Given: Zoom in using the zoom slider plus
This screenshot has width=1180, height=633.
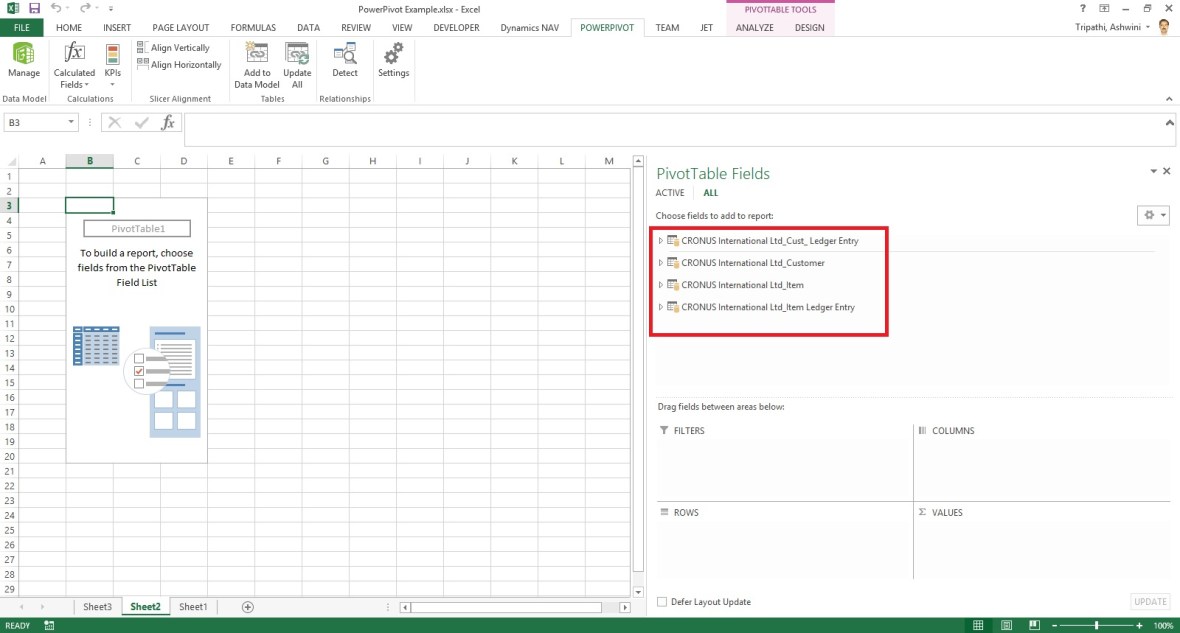Looking at the screenshot, I should pos(1139,625).
